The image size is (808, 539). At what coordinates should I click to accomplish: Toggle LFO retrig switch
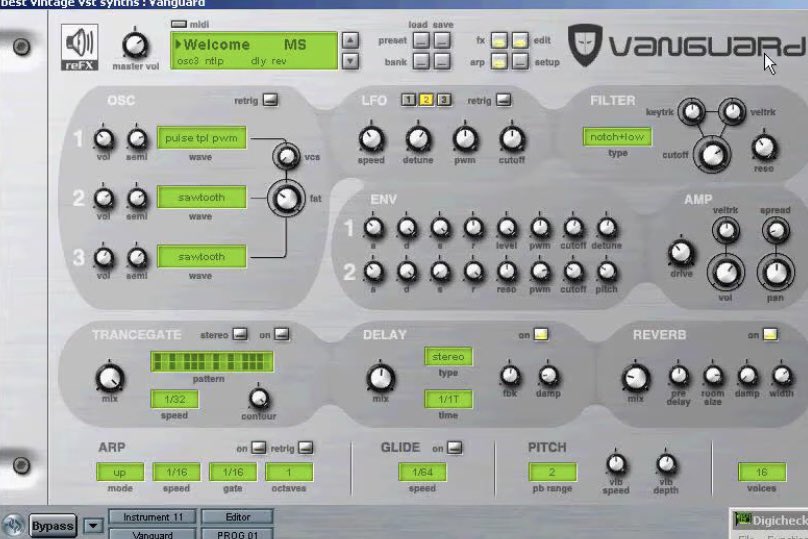[503, 99]
